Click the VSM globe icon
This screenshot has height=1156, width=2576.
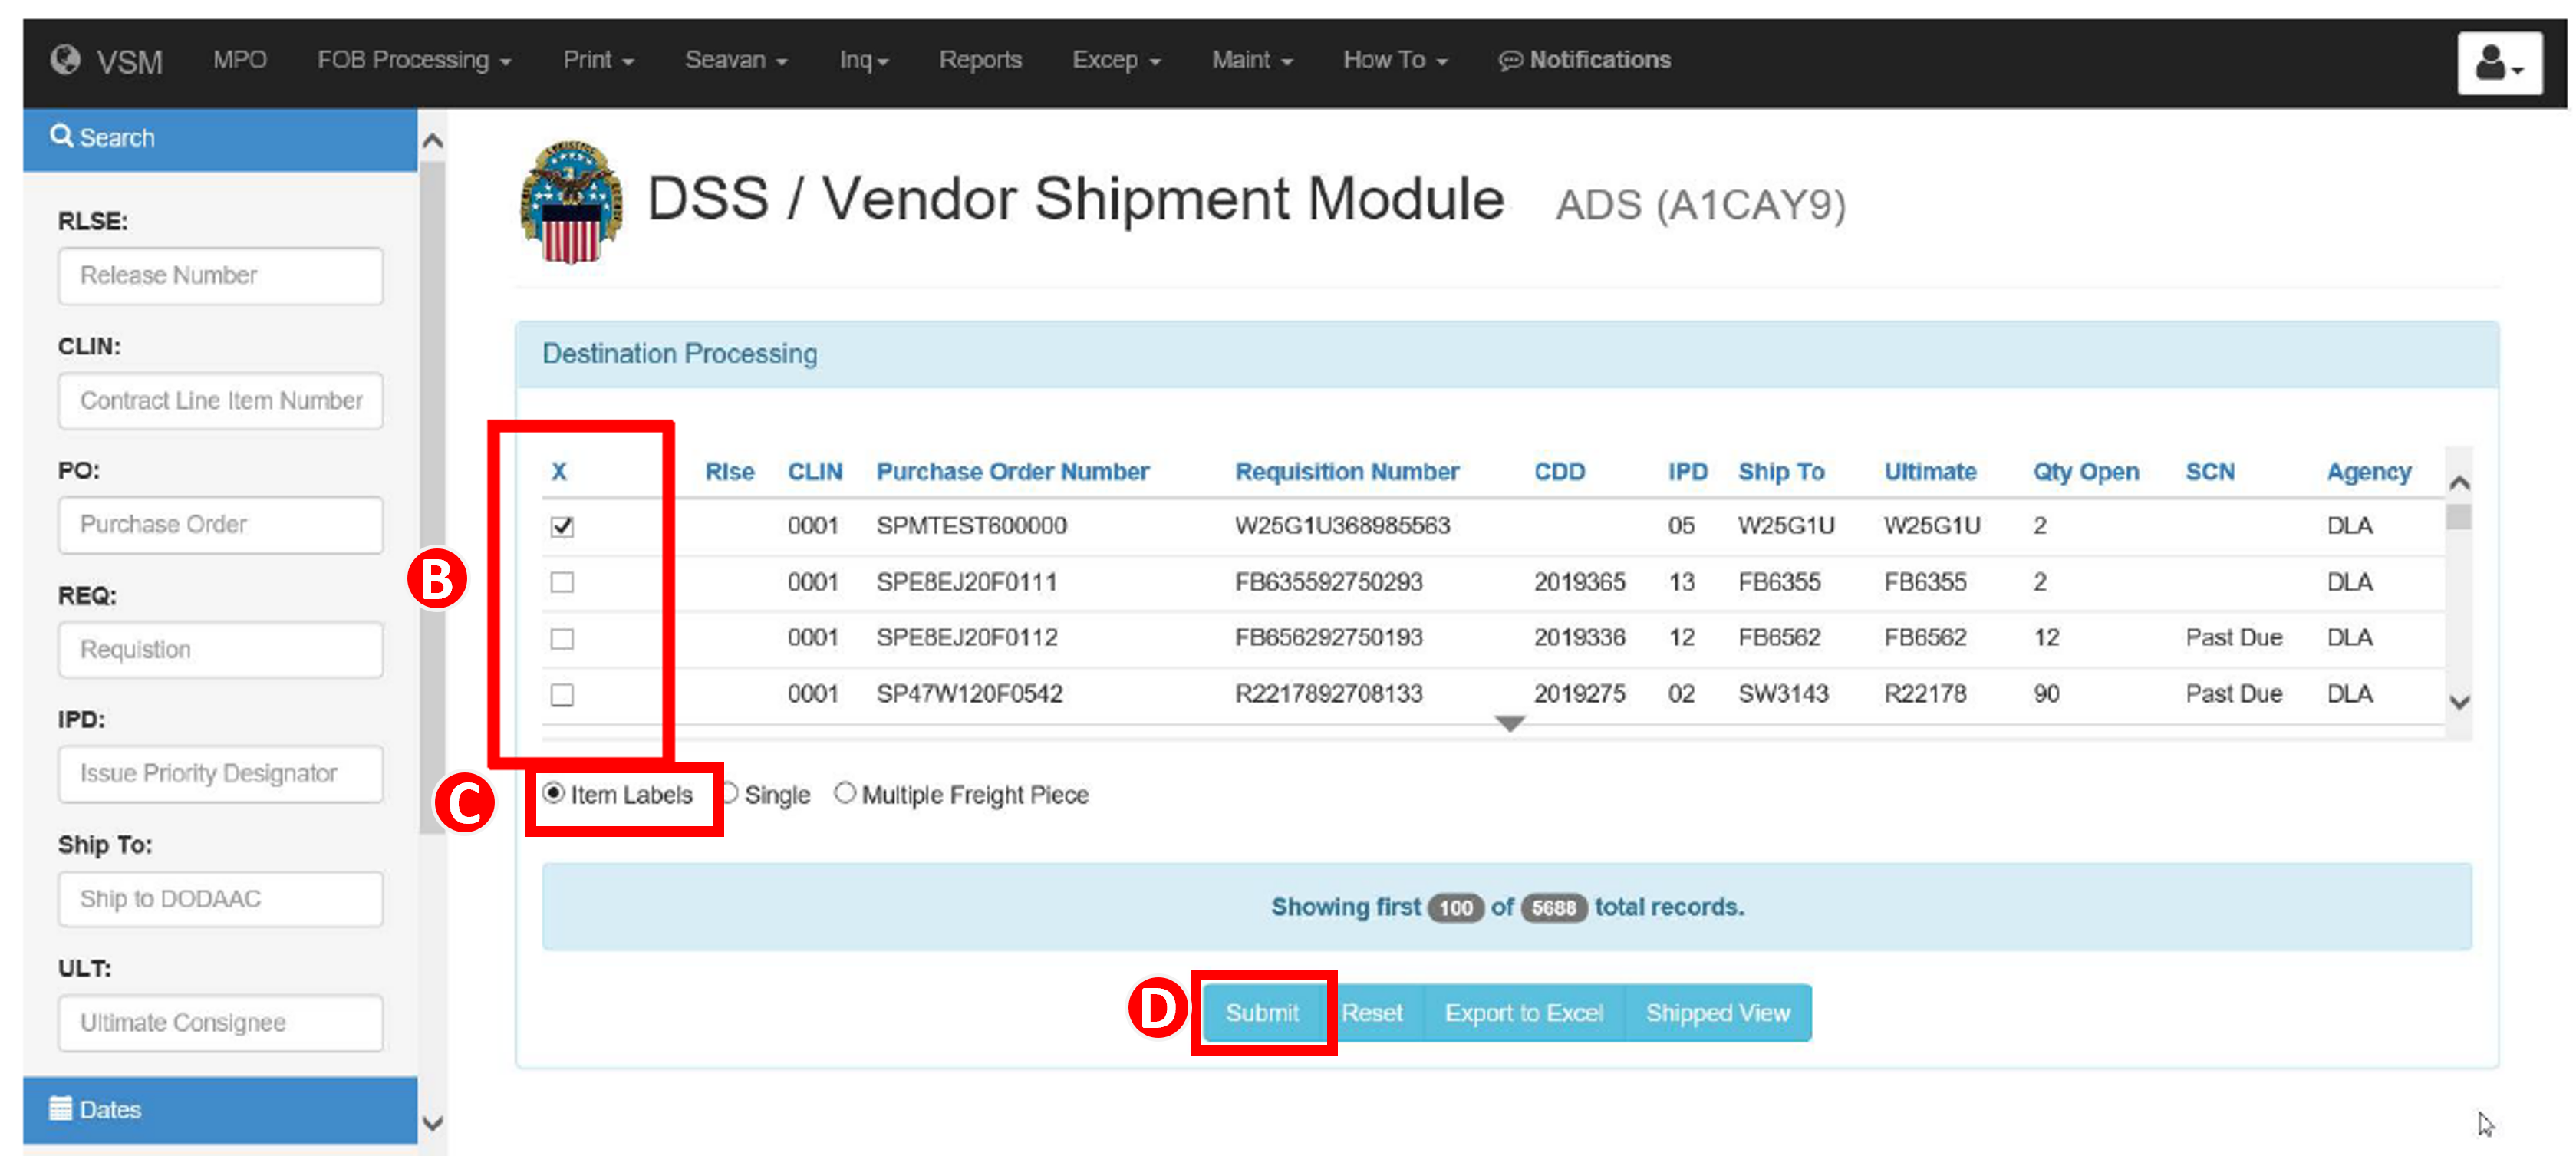[66, 60]
